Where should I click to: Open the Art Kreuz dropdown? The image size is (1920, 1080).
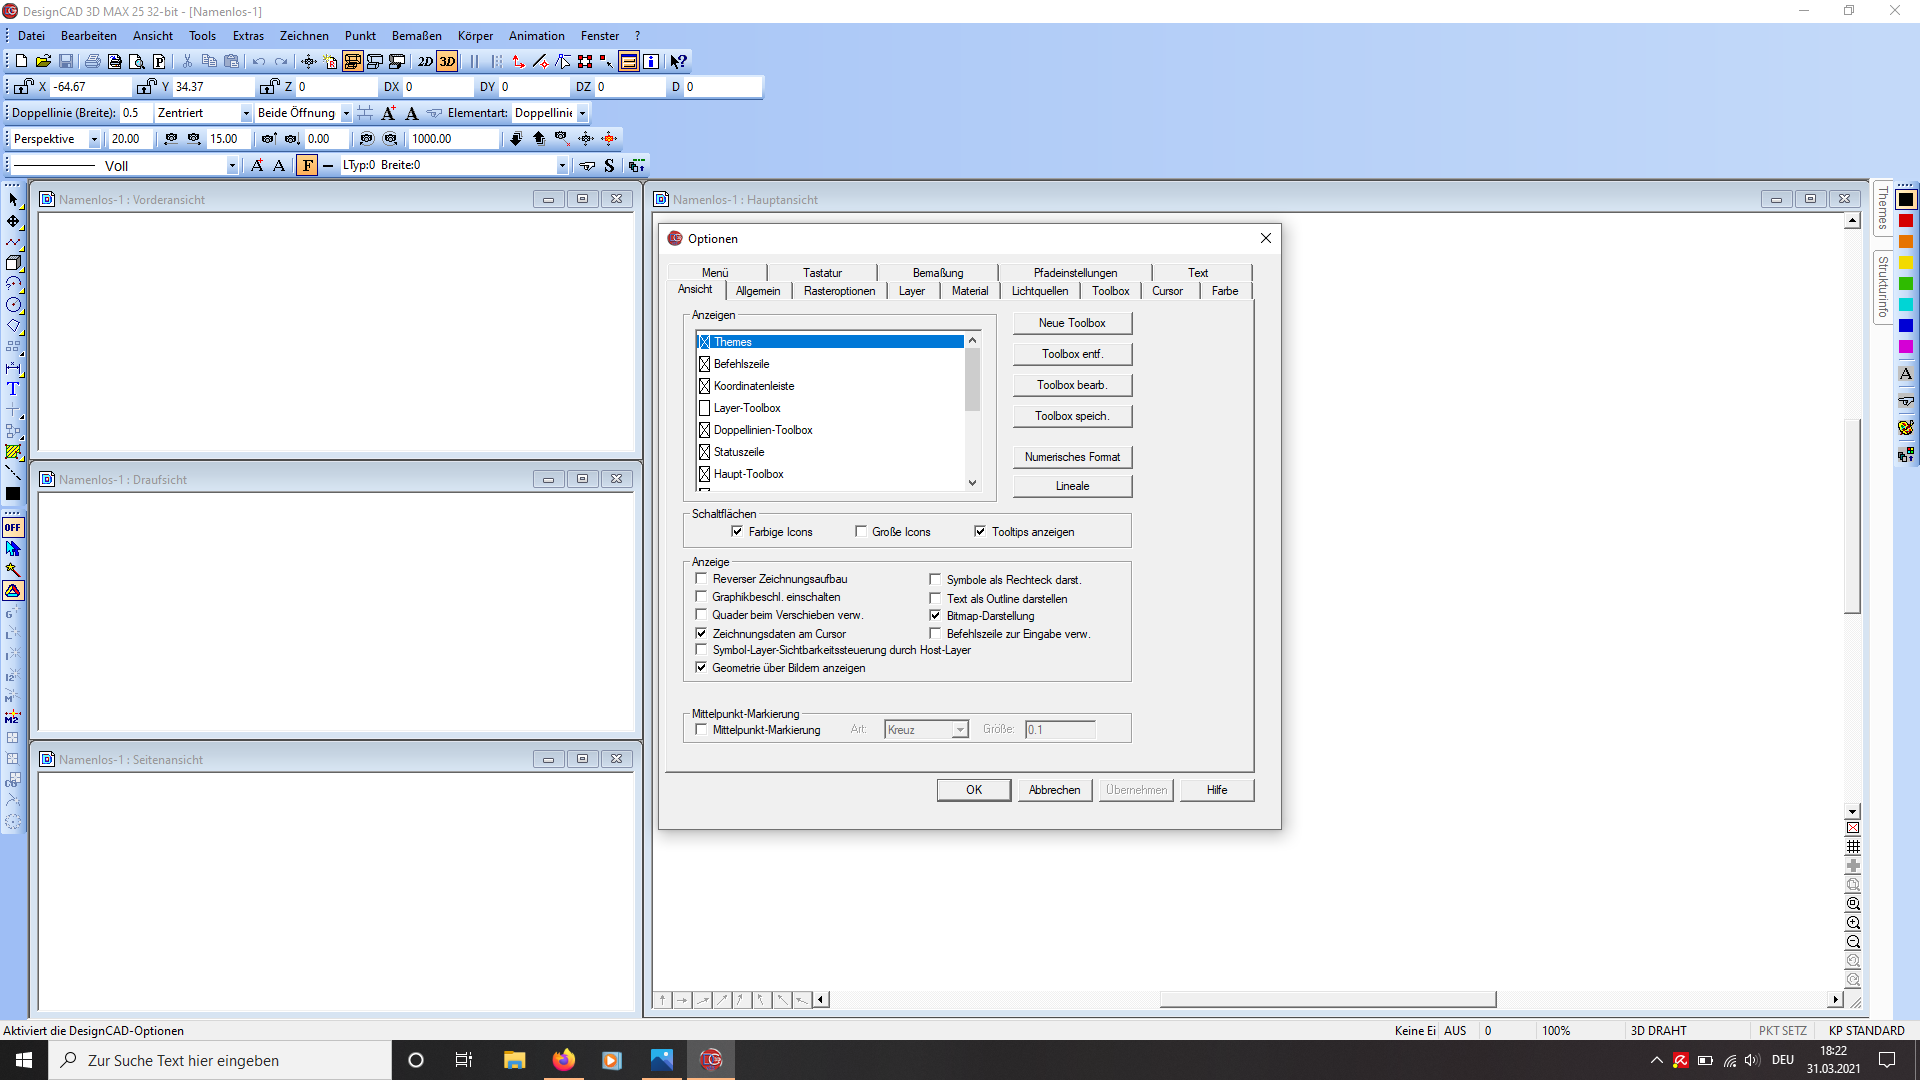pyautogui.click(x=959, y=730)
